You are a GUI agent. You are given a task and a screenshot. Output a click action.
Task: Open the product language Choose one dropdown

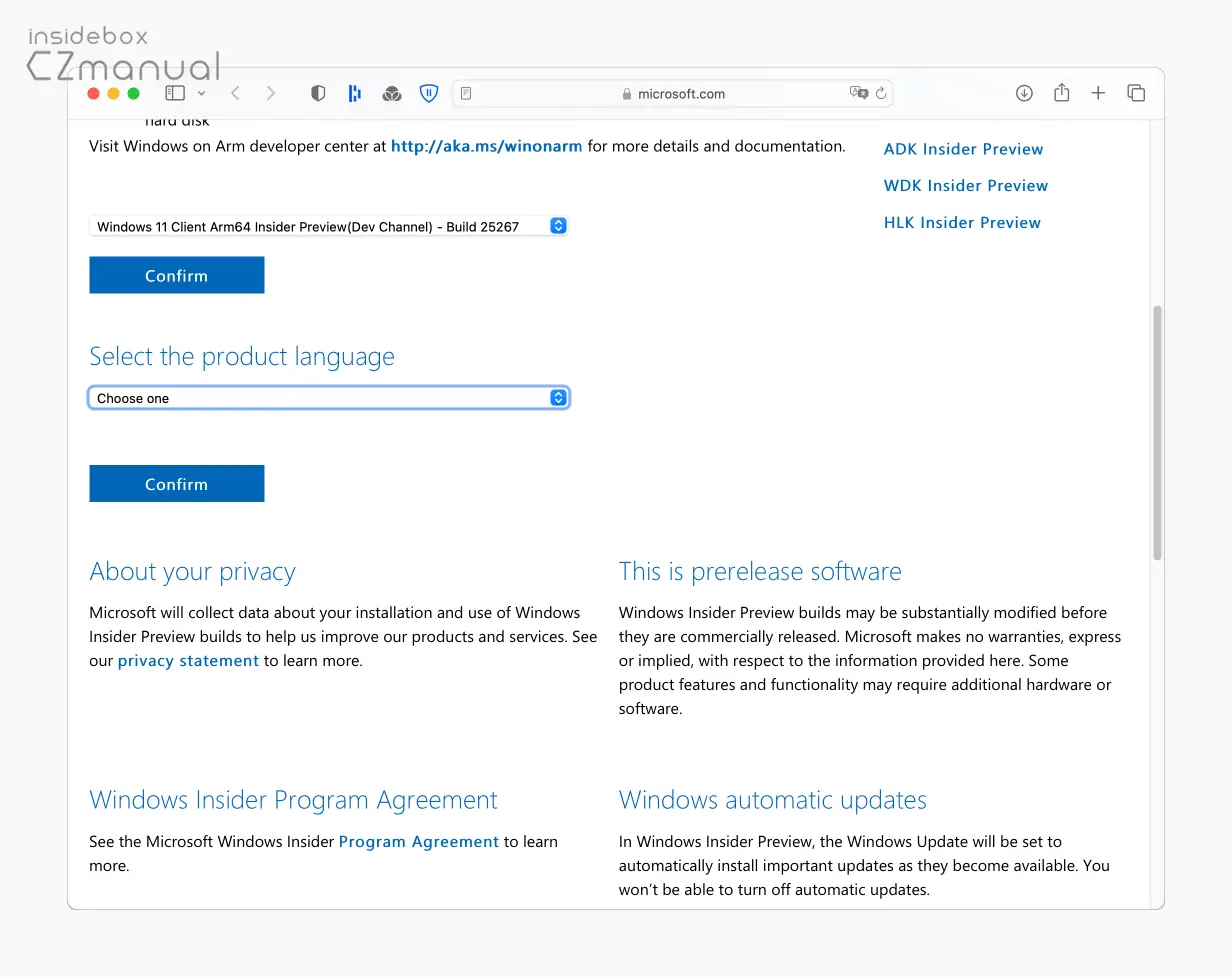click(329, 398)
